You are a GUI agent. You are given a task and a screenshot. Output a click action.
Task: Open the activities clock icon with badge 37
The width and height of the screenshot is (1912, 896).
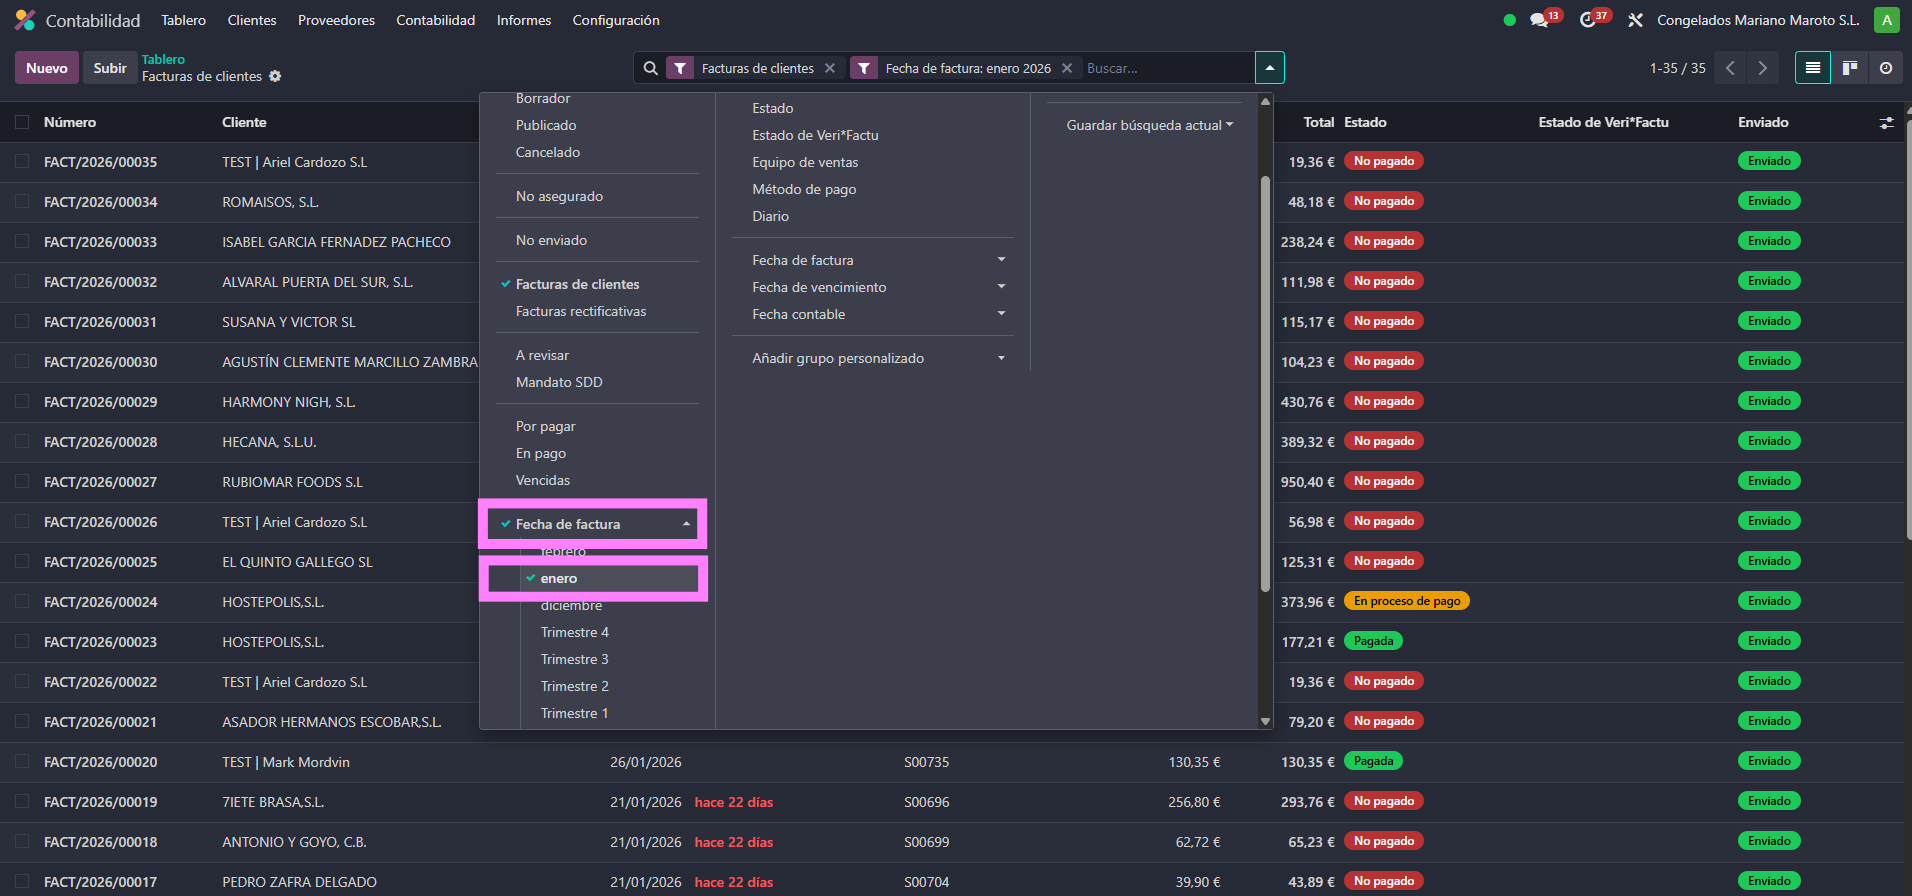(1588, 20)
